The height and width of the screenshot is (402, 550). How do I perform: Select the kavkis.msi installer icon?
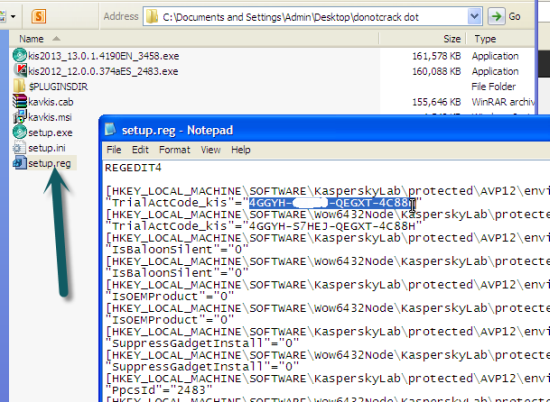tap(20, 117)
